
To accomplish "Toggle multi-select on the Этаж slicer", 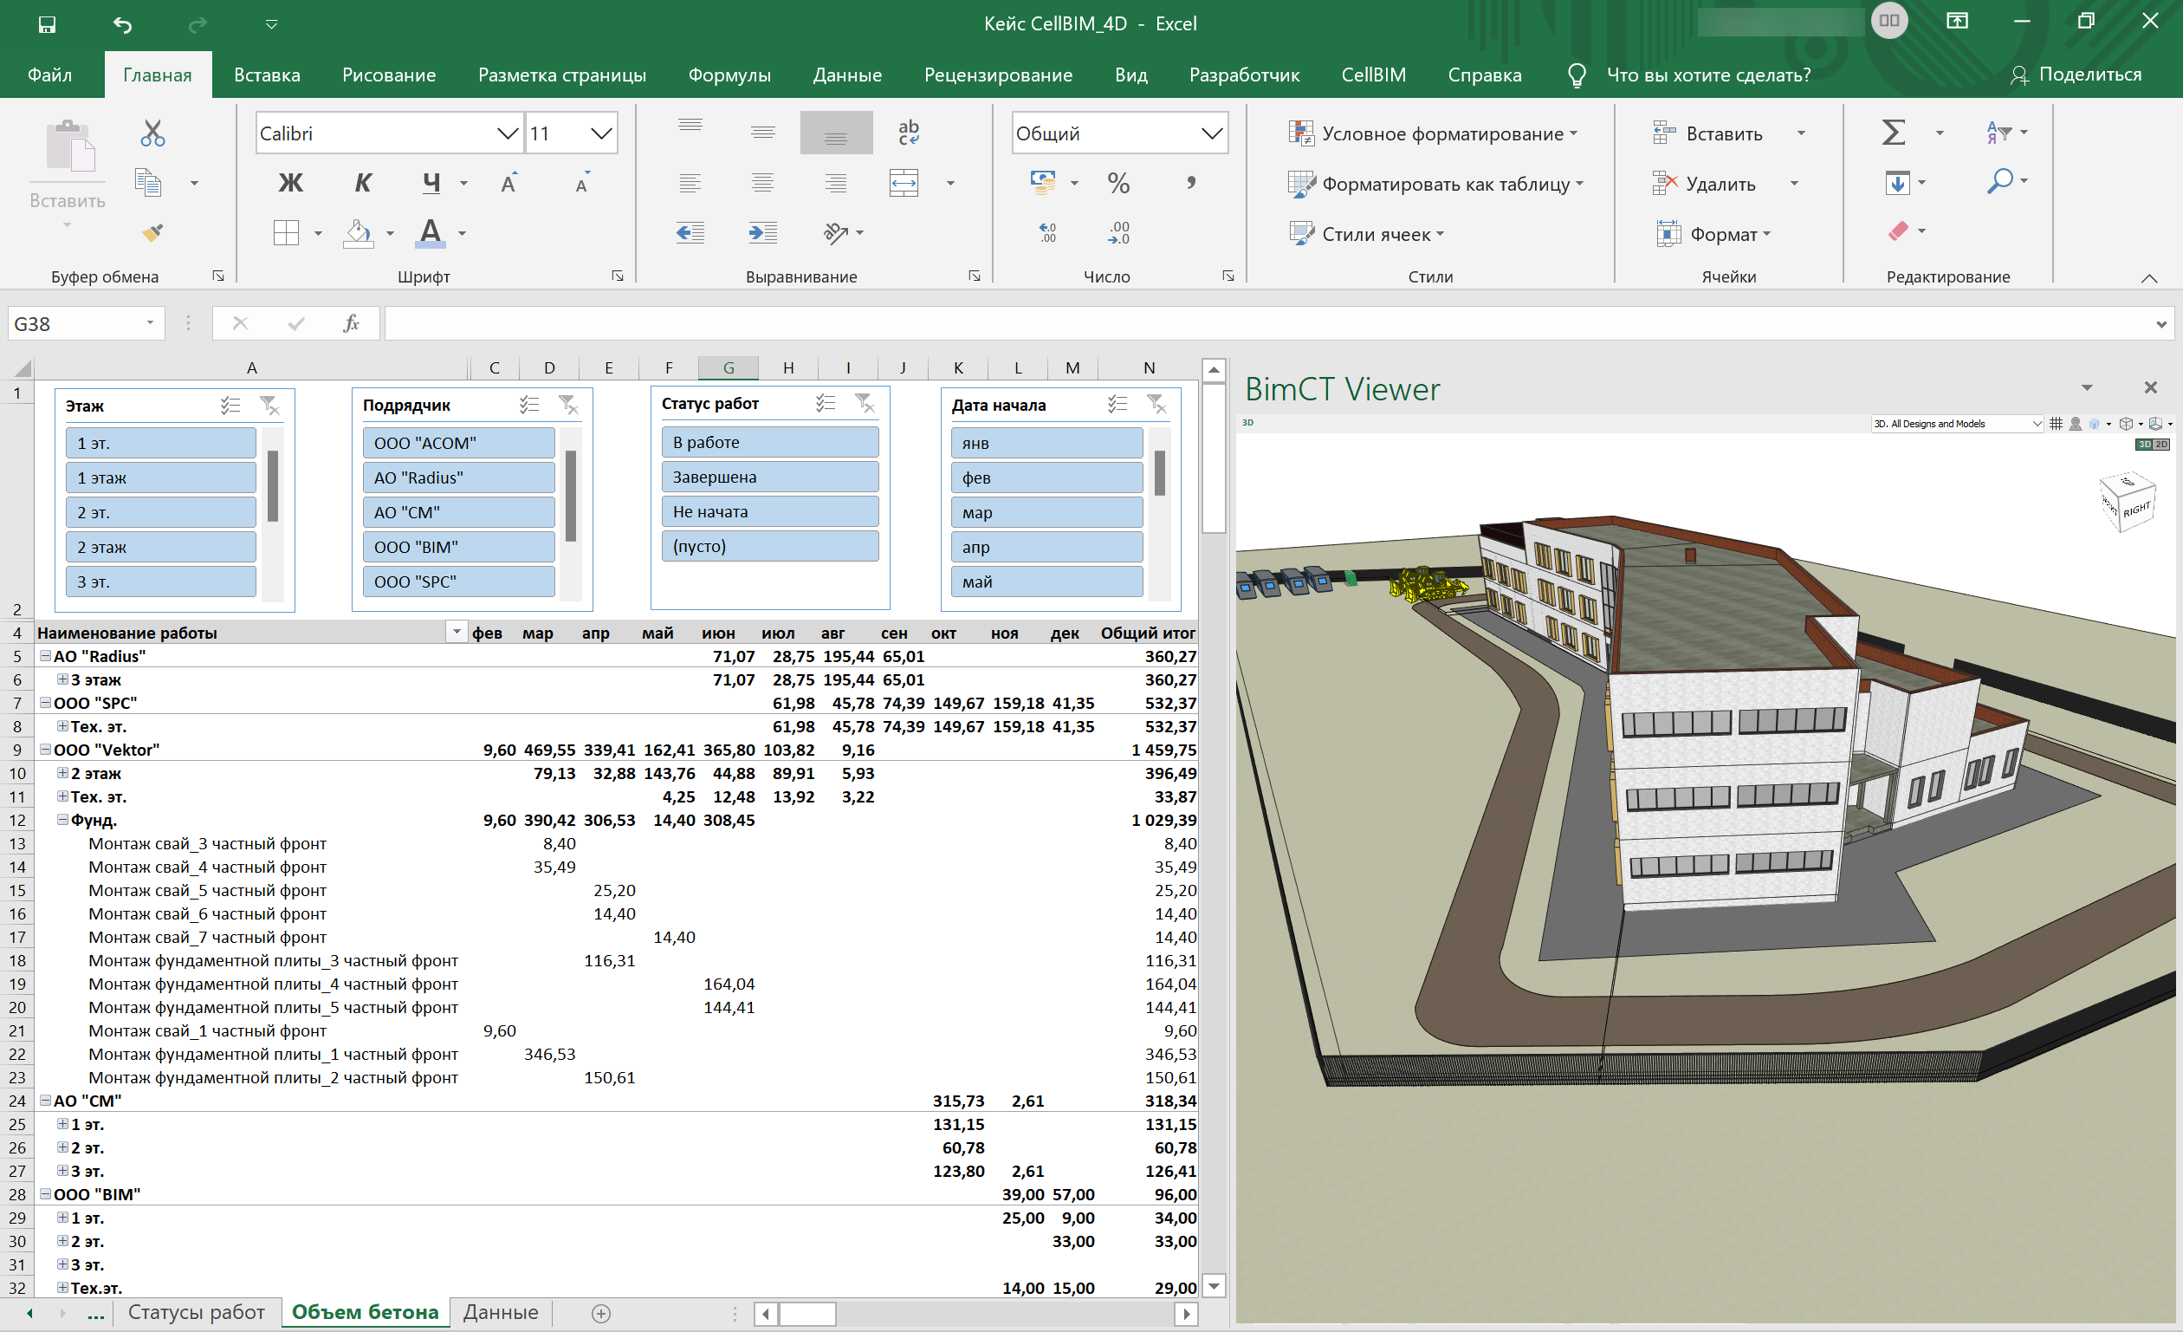I will coord(230,405).
